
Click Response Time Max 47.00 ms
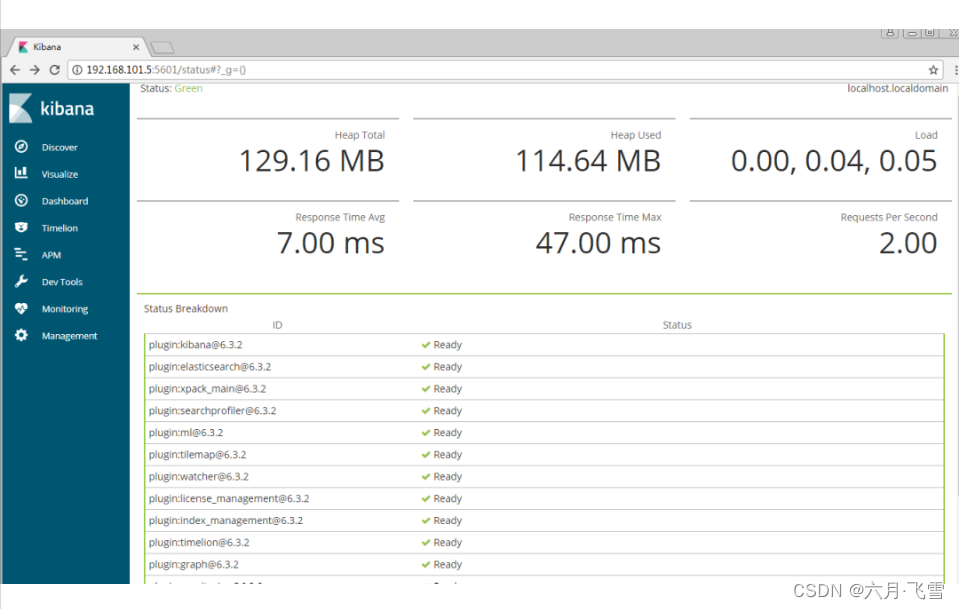pyautogui.click(x=599, y=243)
